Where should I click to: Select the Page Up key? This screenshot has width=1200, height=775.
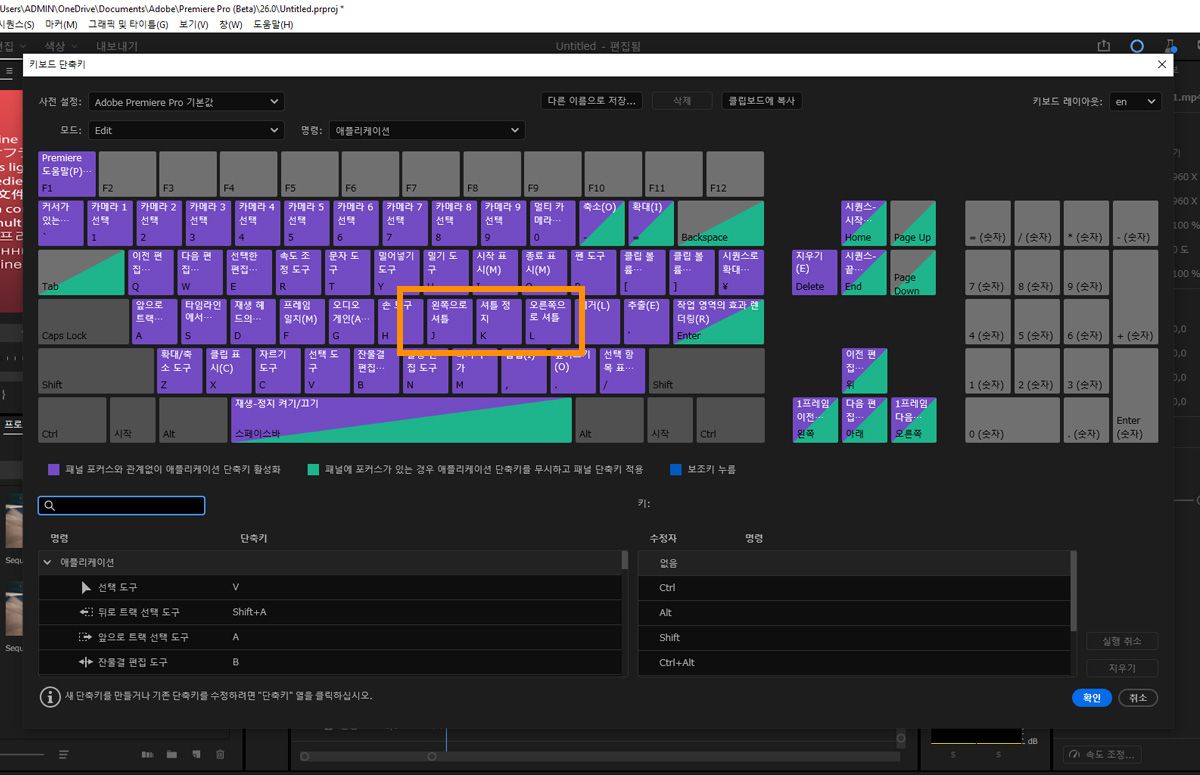coord(913,222)
